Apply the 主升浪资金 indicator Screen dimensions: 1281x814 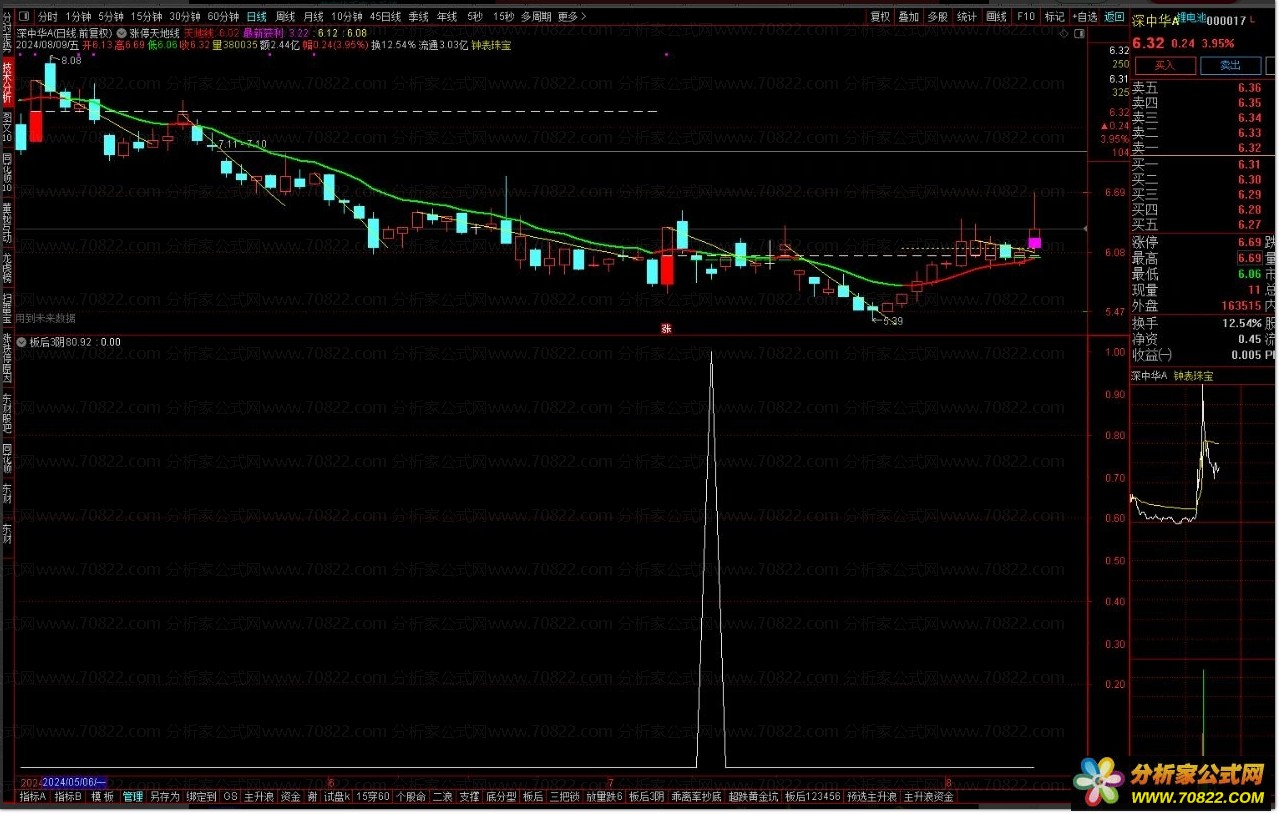click(x=929, y=797)
